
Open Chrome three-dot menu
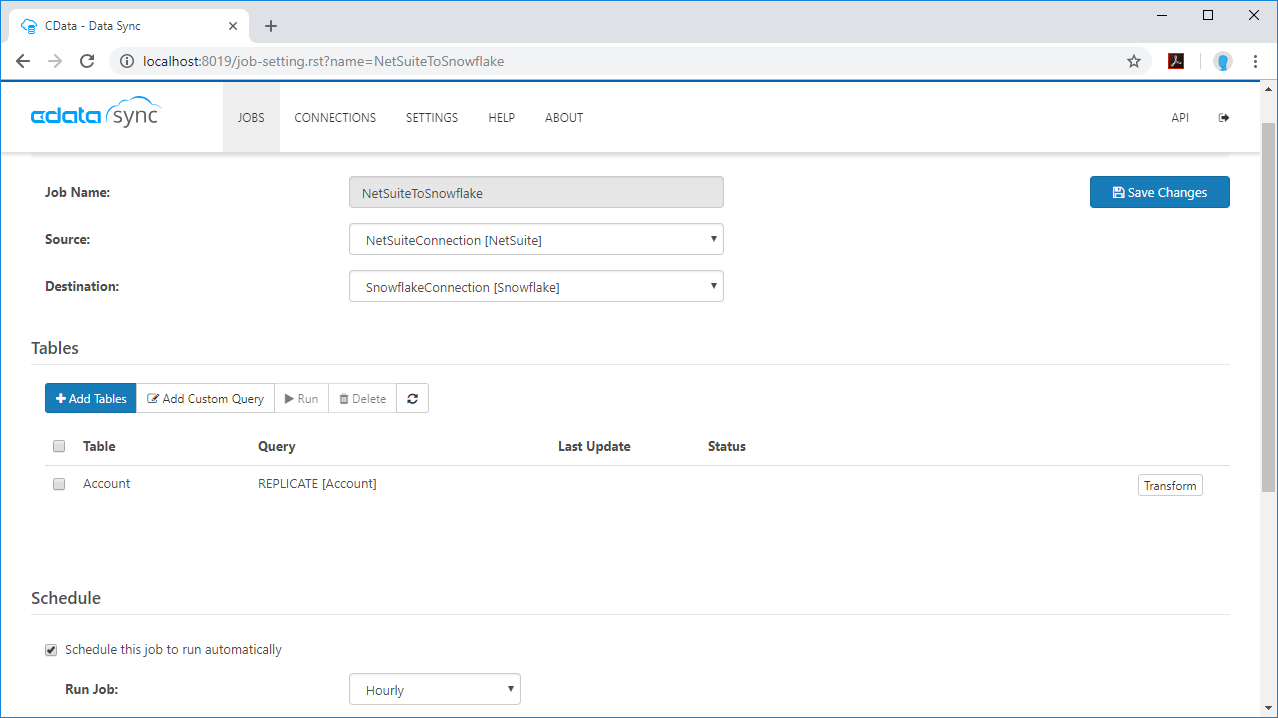pos(1255,61)
